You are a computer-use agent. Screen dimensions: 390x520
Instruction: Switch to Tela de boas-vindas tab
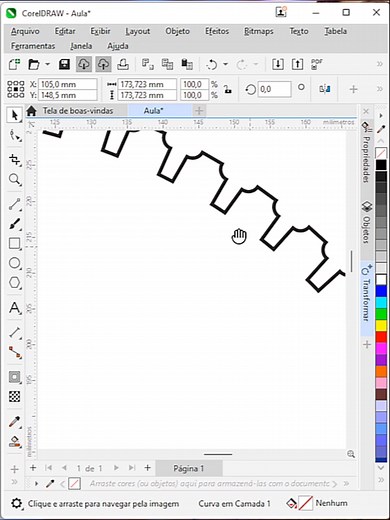(x=78, y=111)
